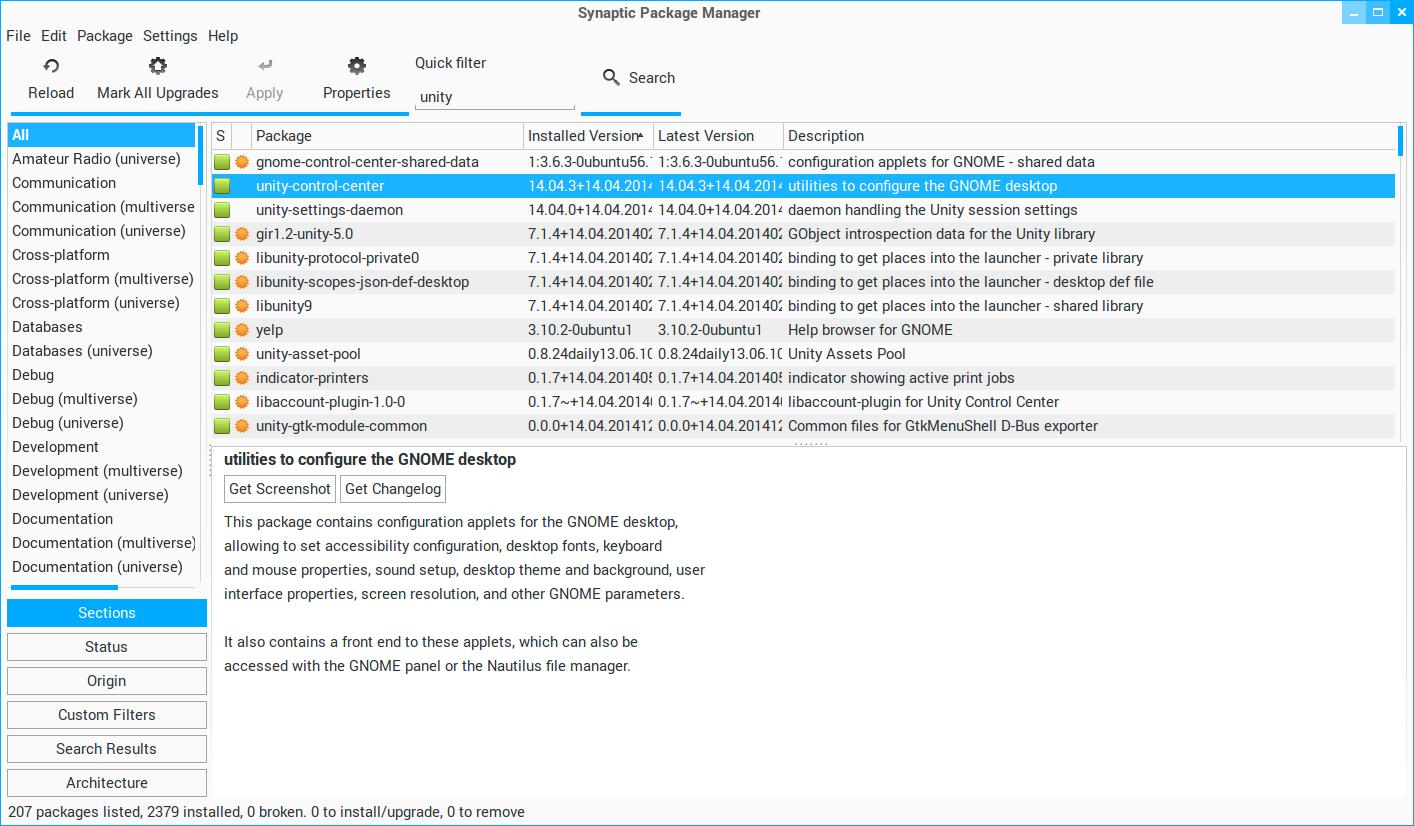This screenshot has width=1414, height=826.
Task: Click the Ubuntu-supported icon beside yelp
Action: [x=241, y=330]
